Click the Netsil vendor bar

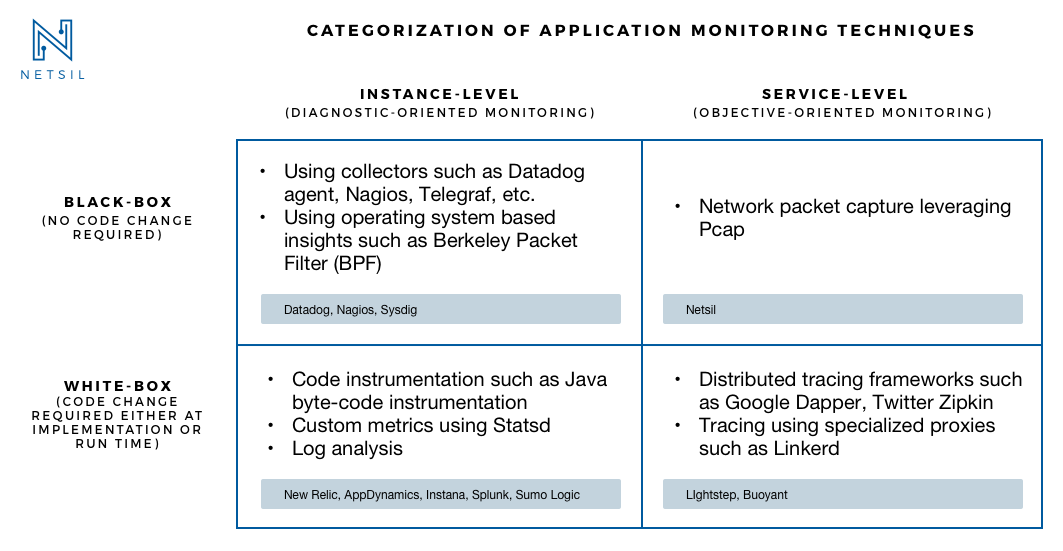(x=842, y=309)
